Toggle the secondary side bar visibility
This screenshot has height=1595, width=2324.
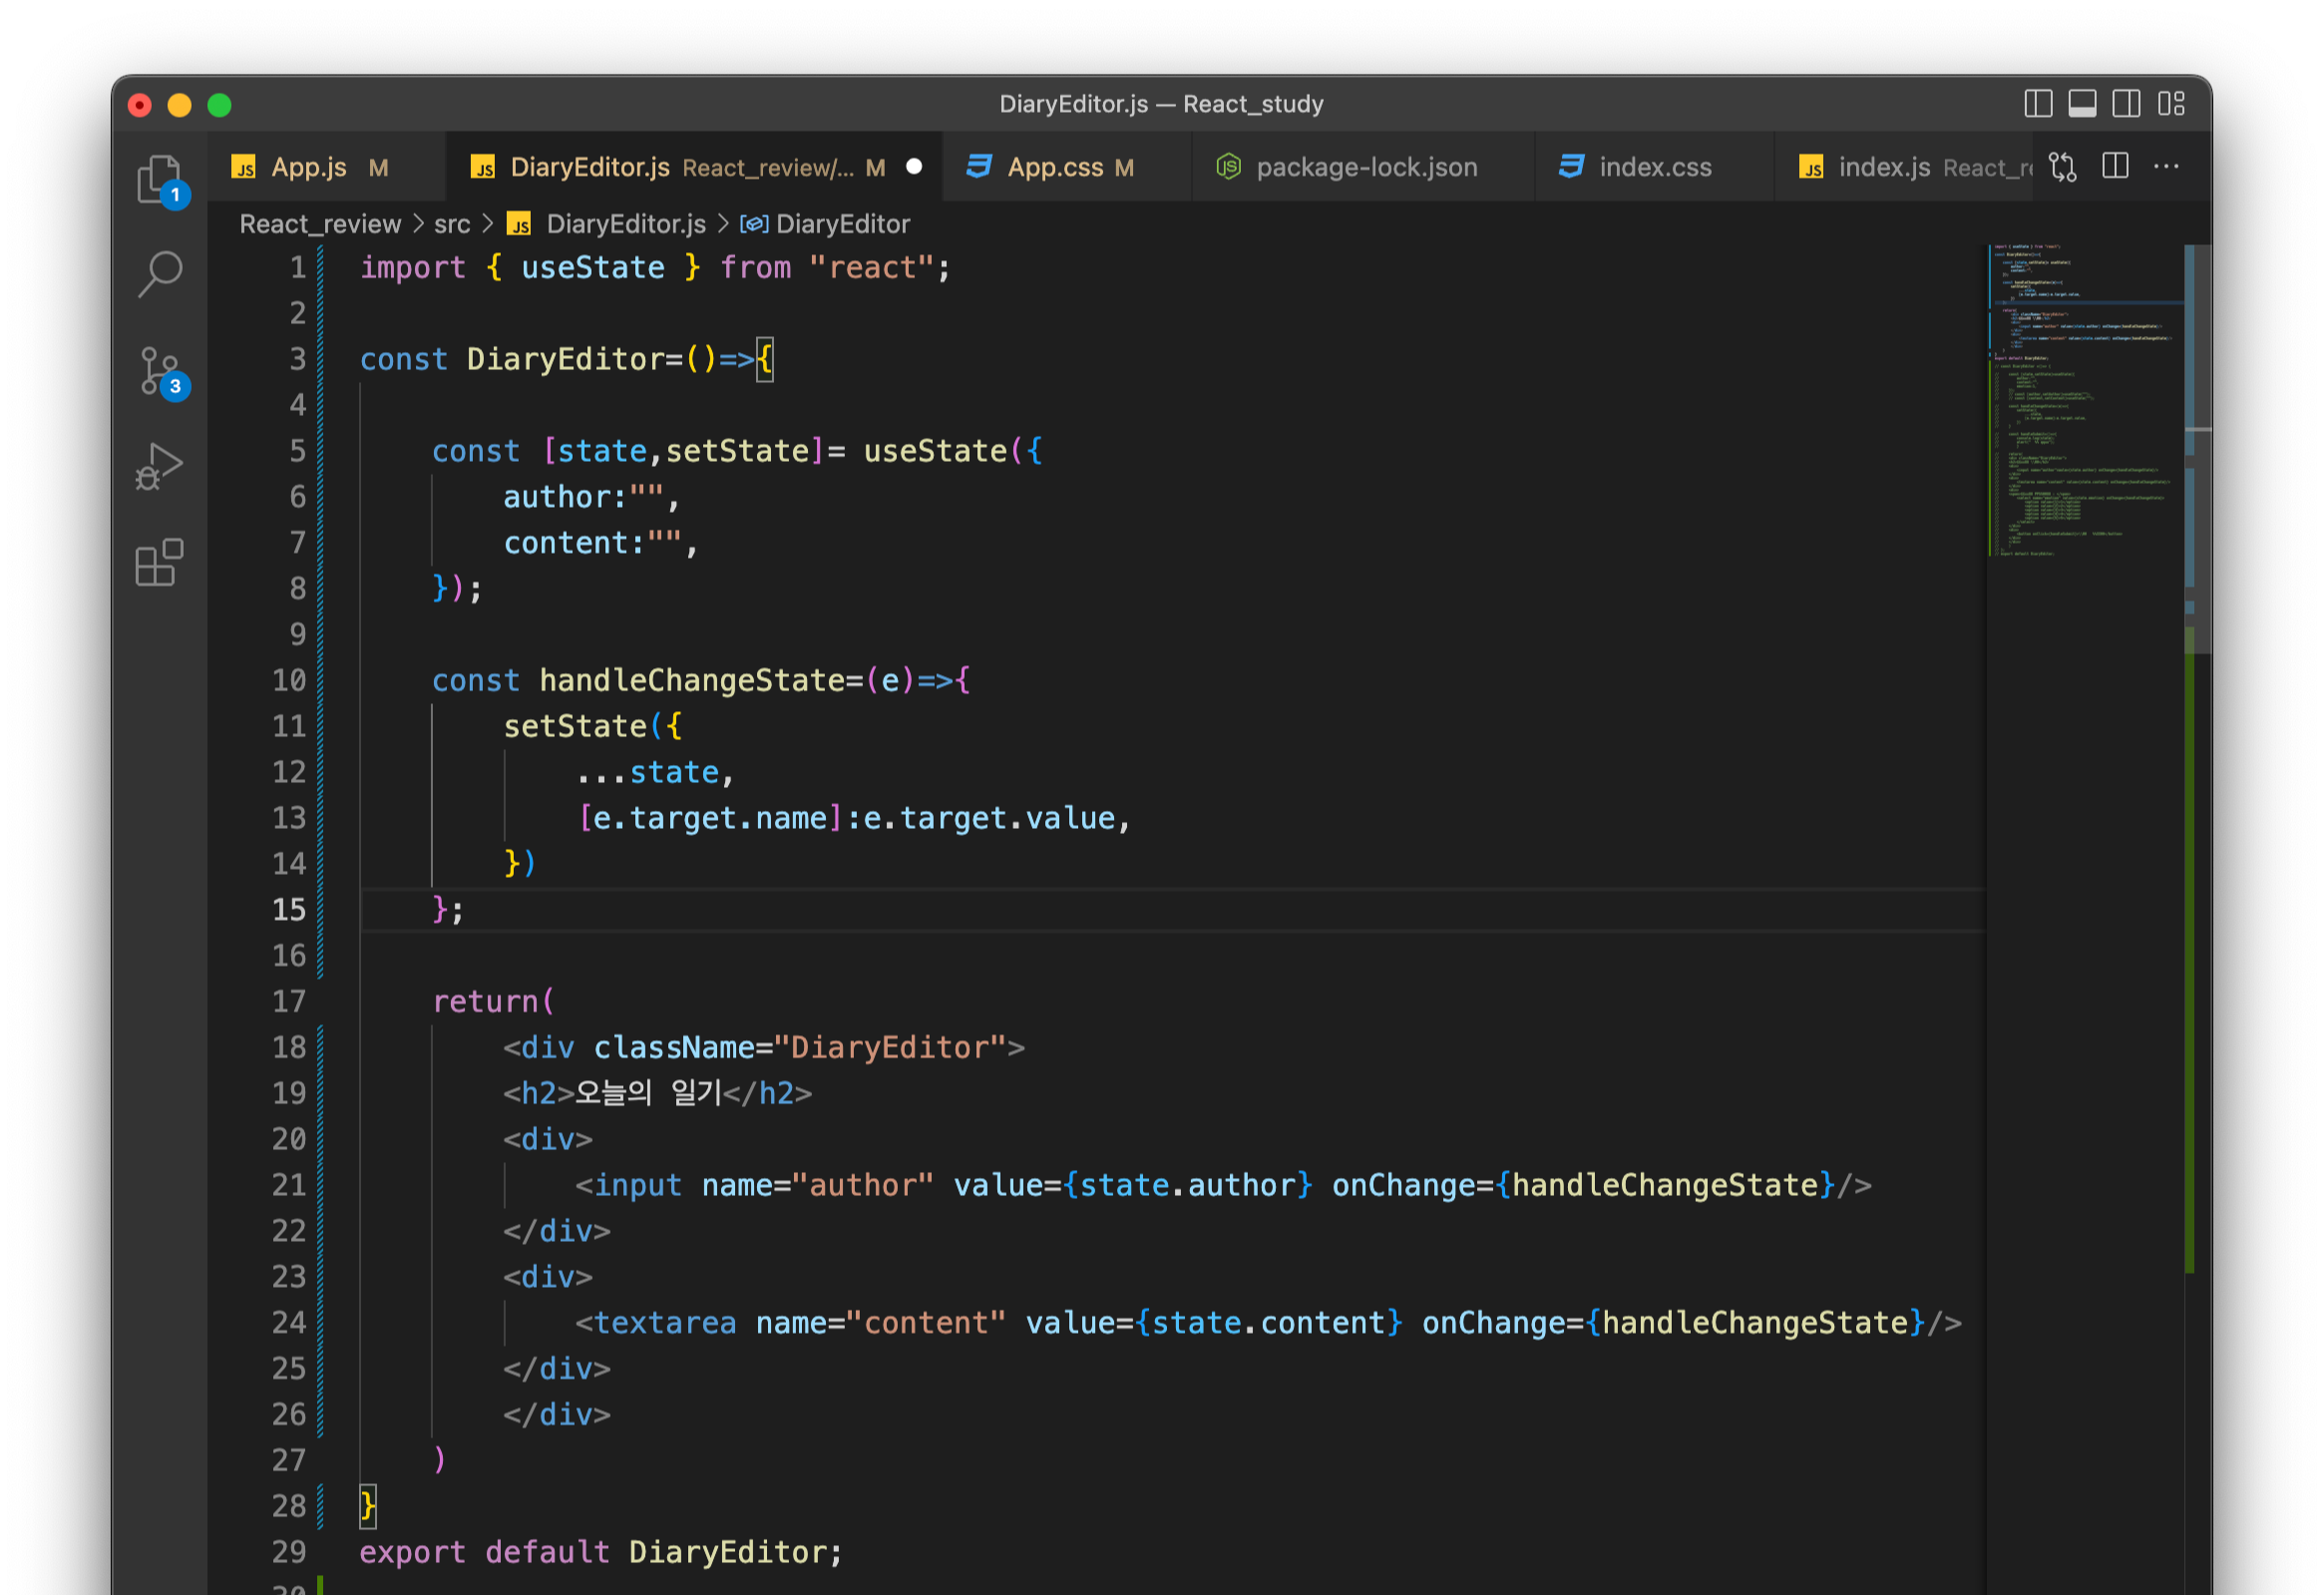point(2126,104)
